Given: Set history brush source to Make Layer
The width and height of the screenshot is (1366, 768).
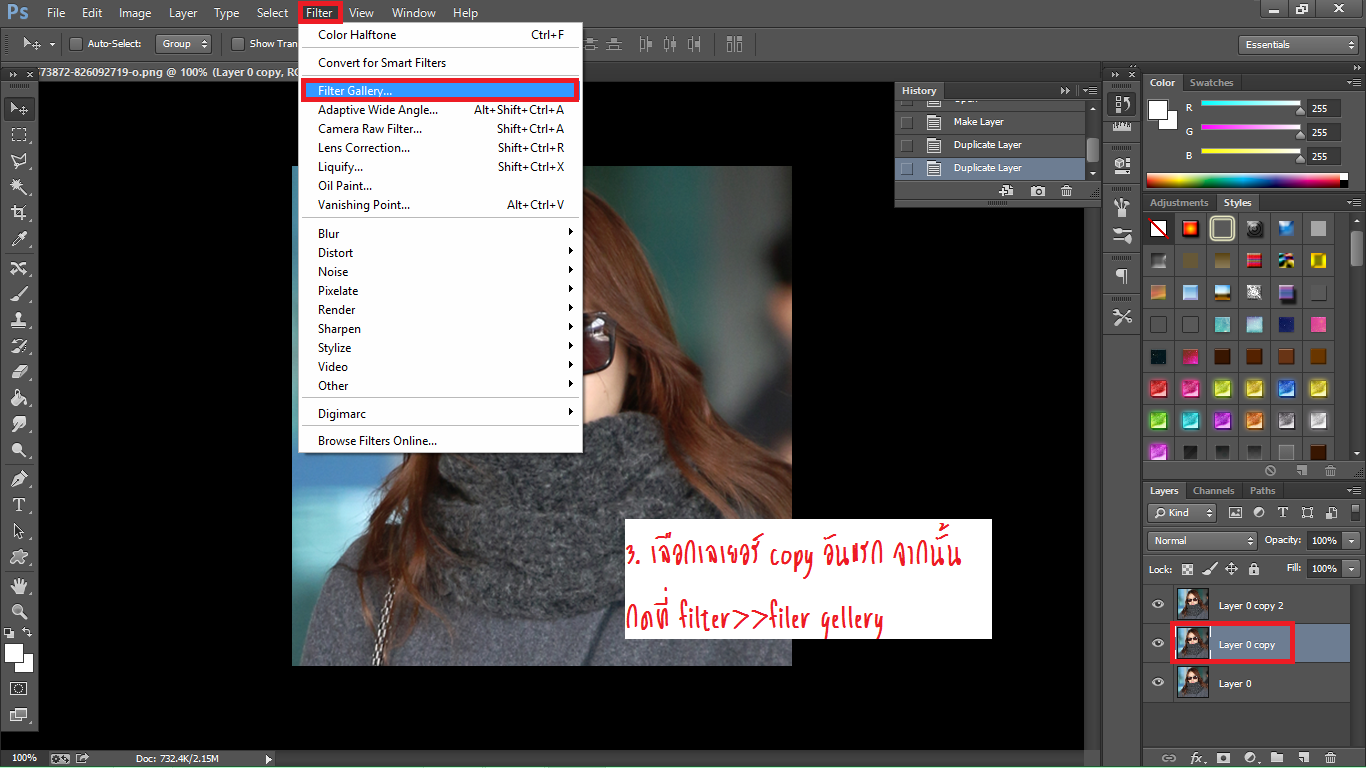Looking at the screenshot, I should pyautogui.click(x=907, y=122).
